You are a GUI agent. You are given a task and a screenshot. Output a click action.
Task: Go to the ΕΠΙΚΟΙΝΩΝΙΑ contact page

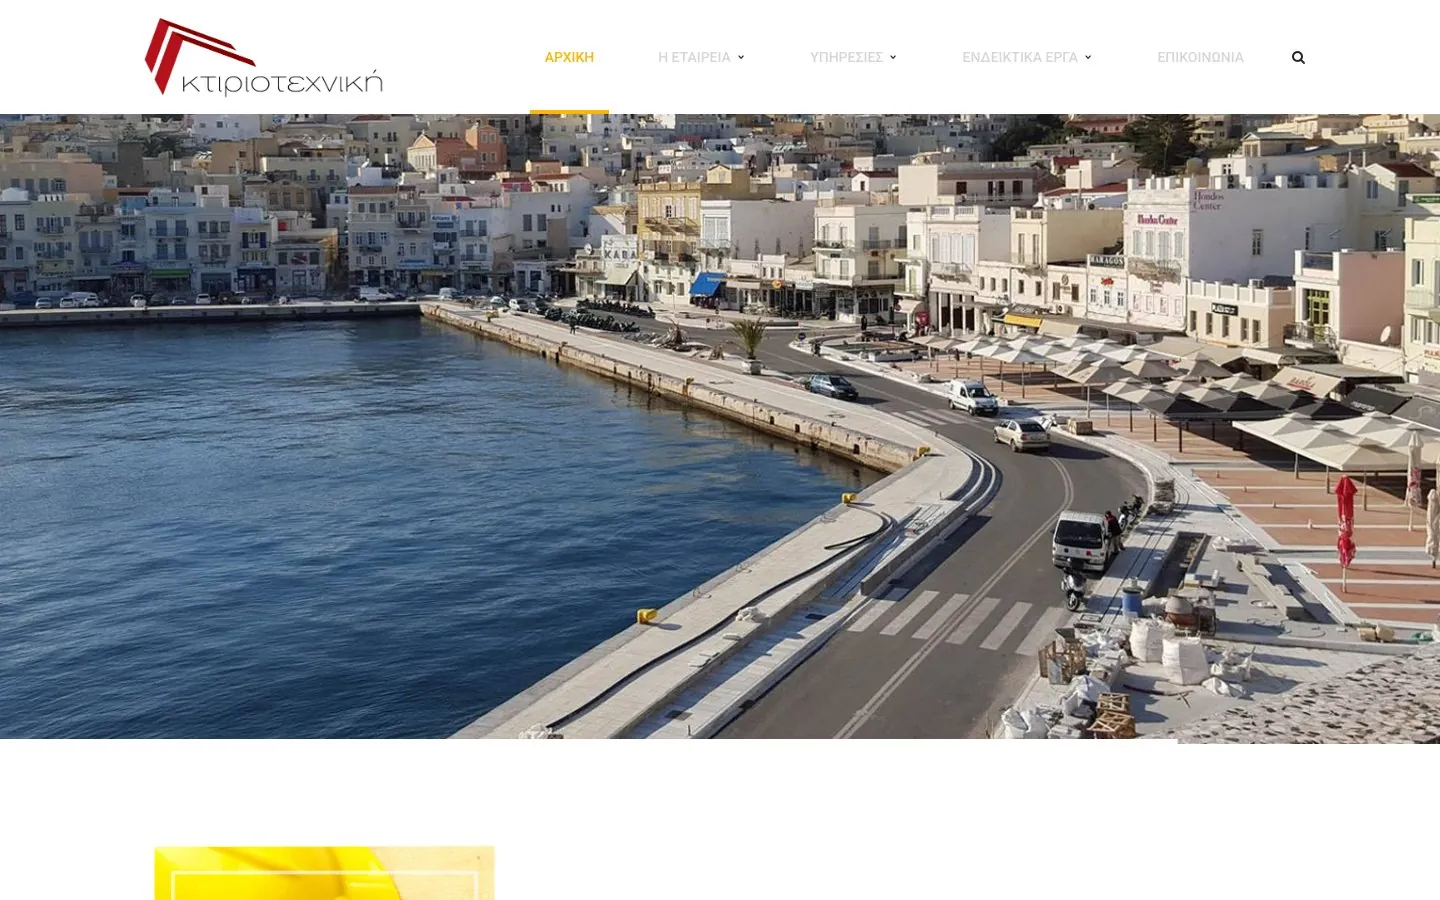1200,57
